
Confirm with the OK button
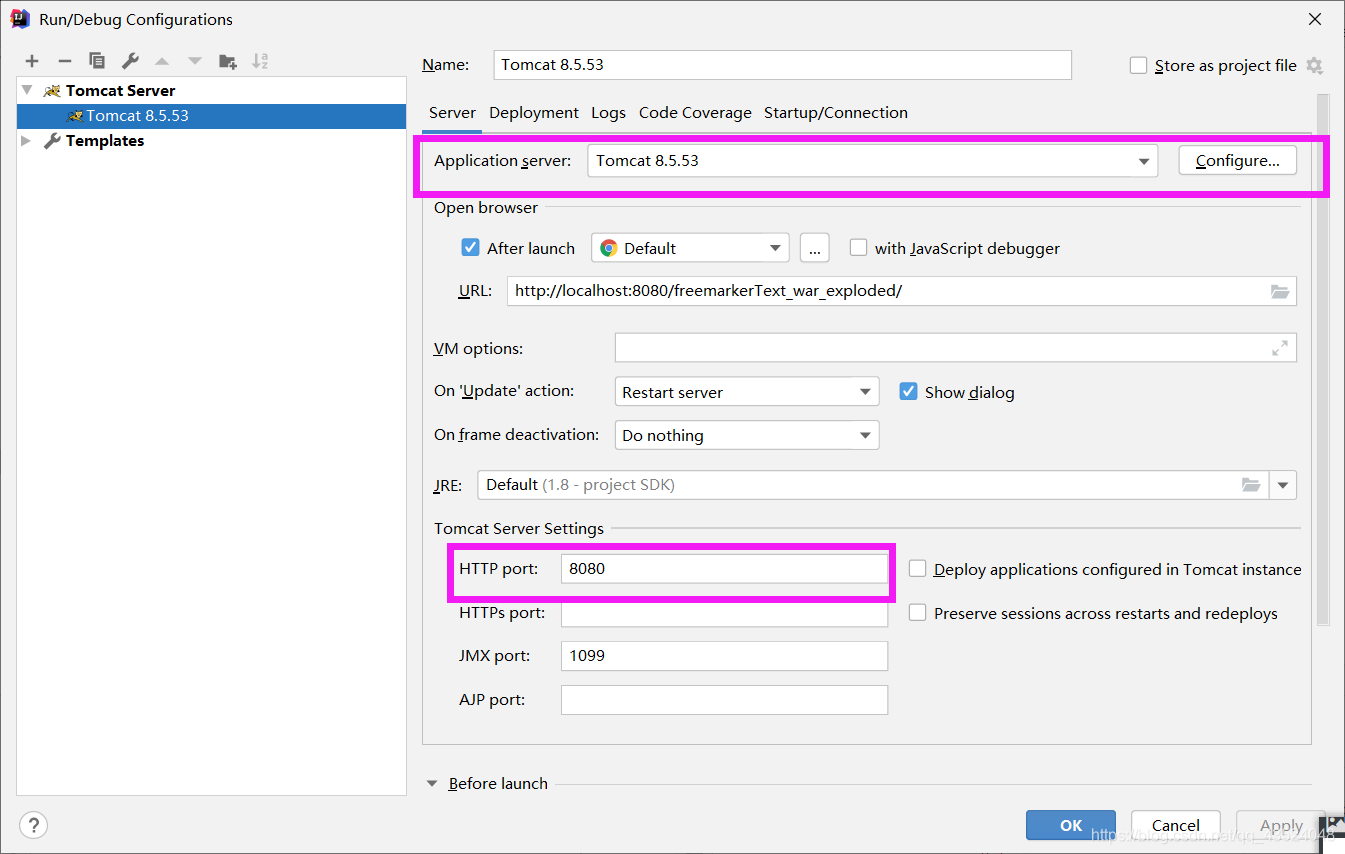(x=1071, y=825)
